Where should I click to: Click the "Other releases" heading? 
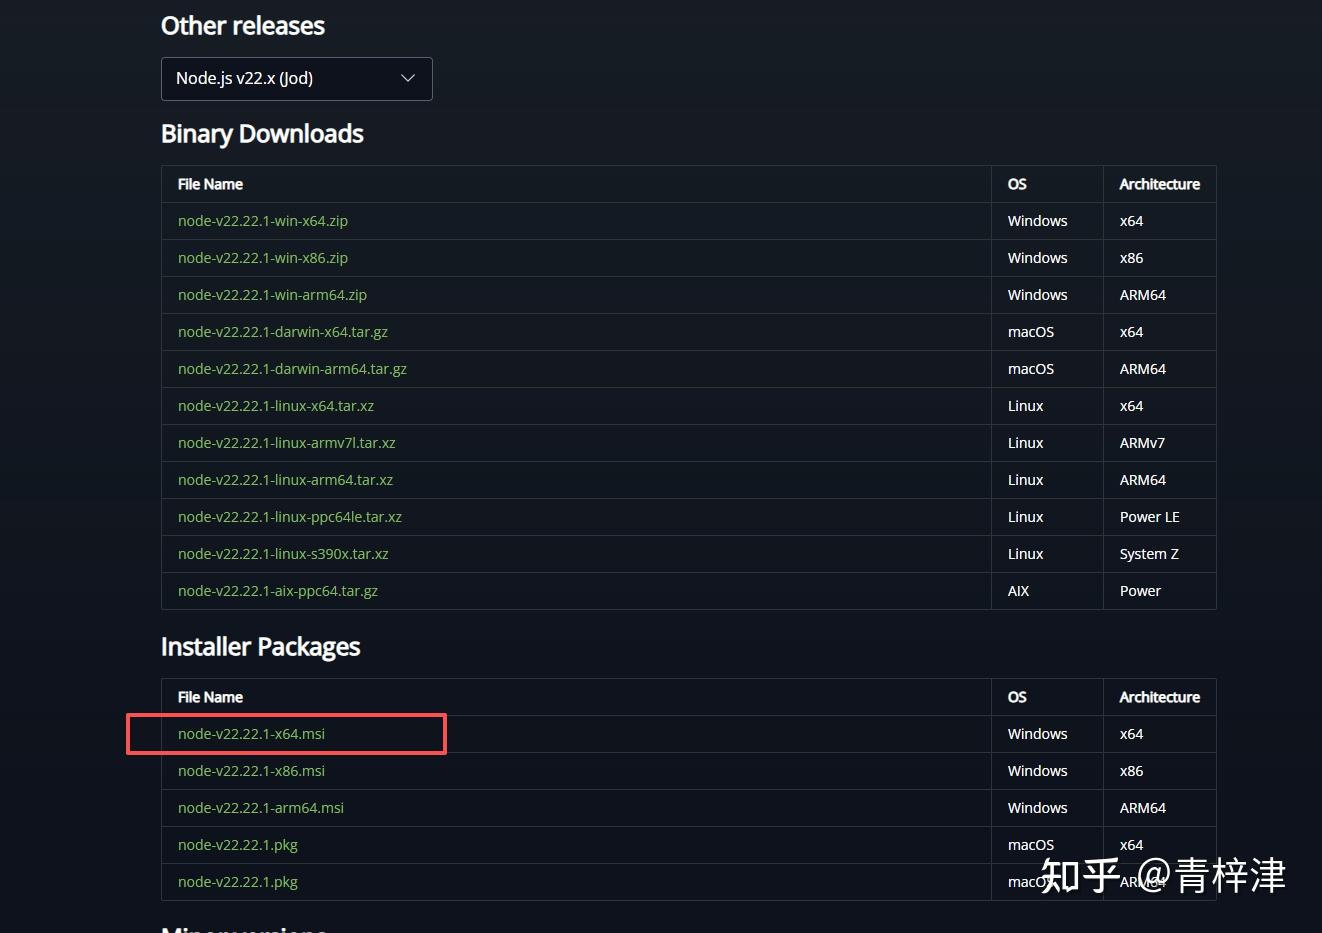pyautogui.click(x=243, y=26)
